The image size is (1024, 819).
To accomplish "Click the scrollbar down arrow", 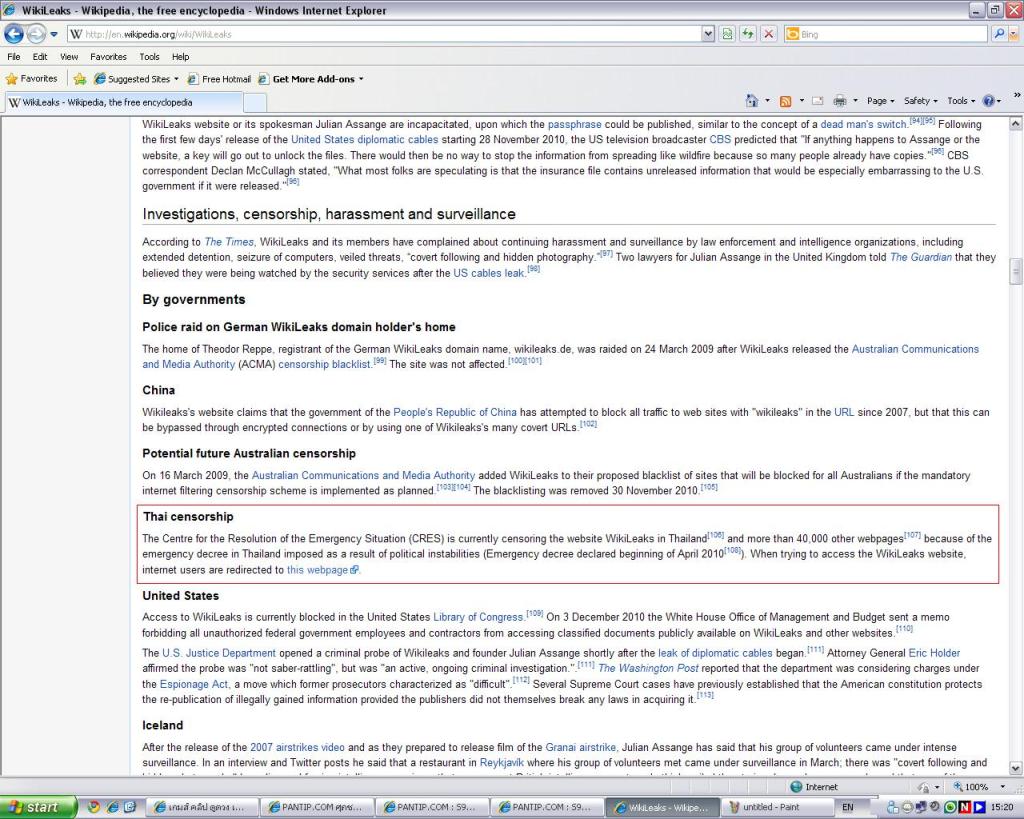I will pos(1016,768).
